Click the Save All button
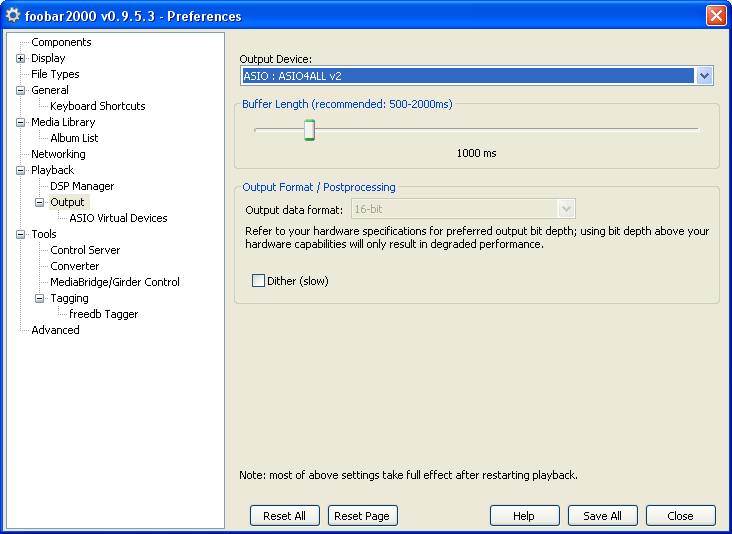The height and width of the screenshot is (534, 732). coord(602,516)
